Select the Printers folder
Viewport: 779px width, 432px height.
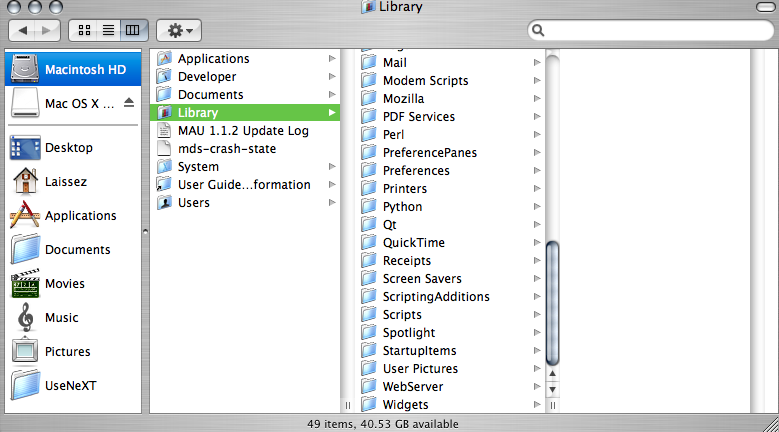click(451, 189)
